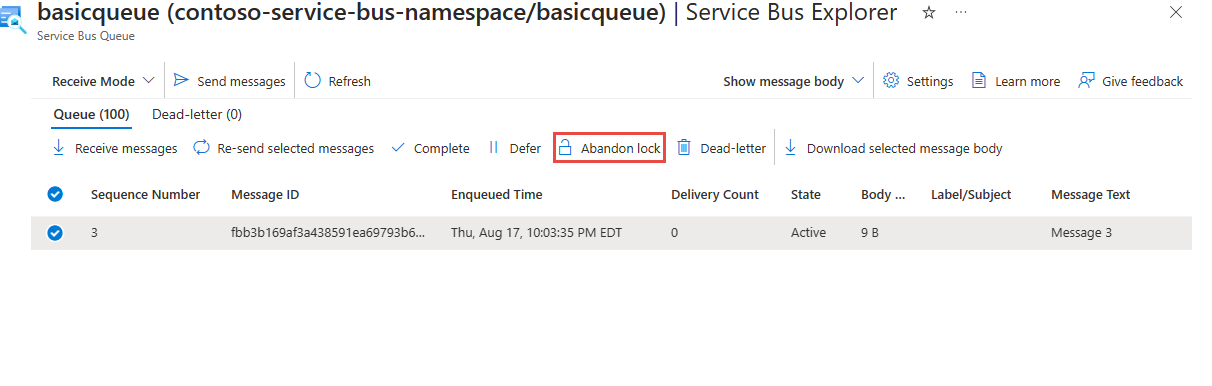Click the Abandon lock padlock icon
The width and height of the screenshot is (1212, 386).
click(x=565, y=148)
